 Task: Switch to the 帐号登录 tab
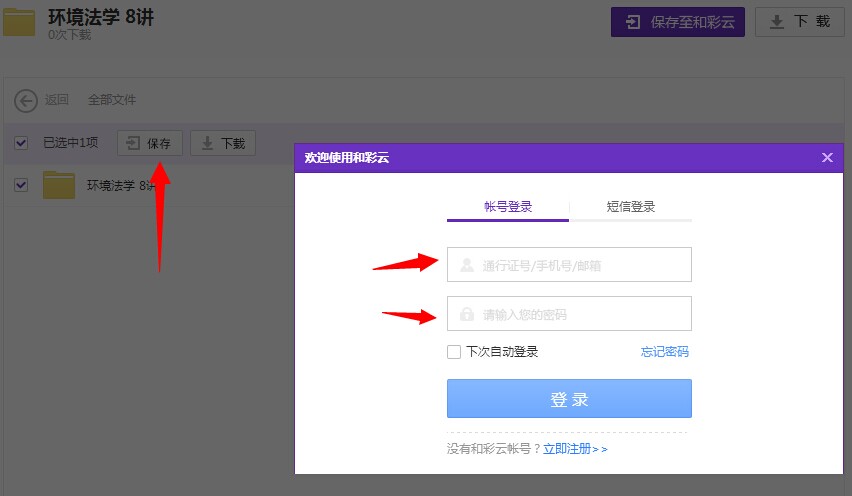pos(508,207)
